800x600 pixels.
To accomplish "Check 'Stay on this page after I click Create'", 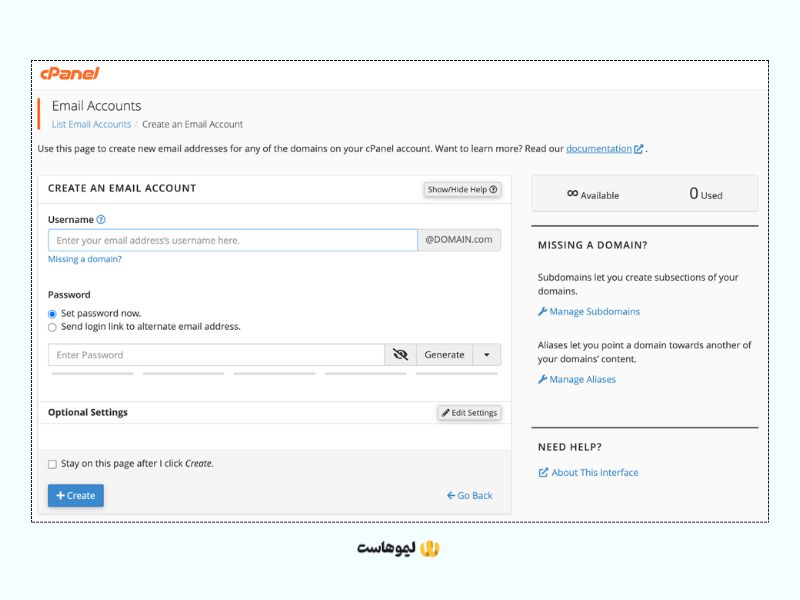I will click(52, 464).
